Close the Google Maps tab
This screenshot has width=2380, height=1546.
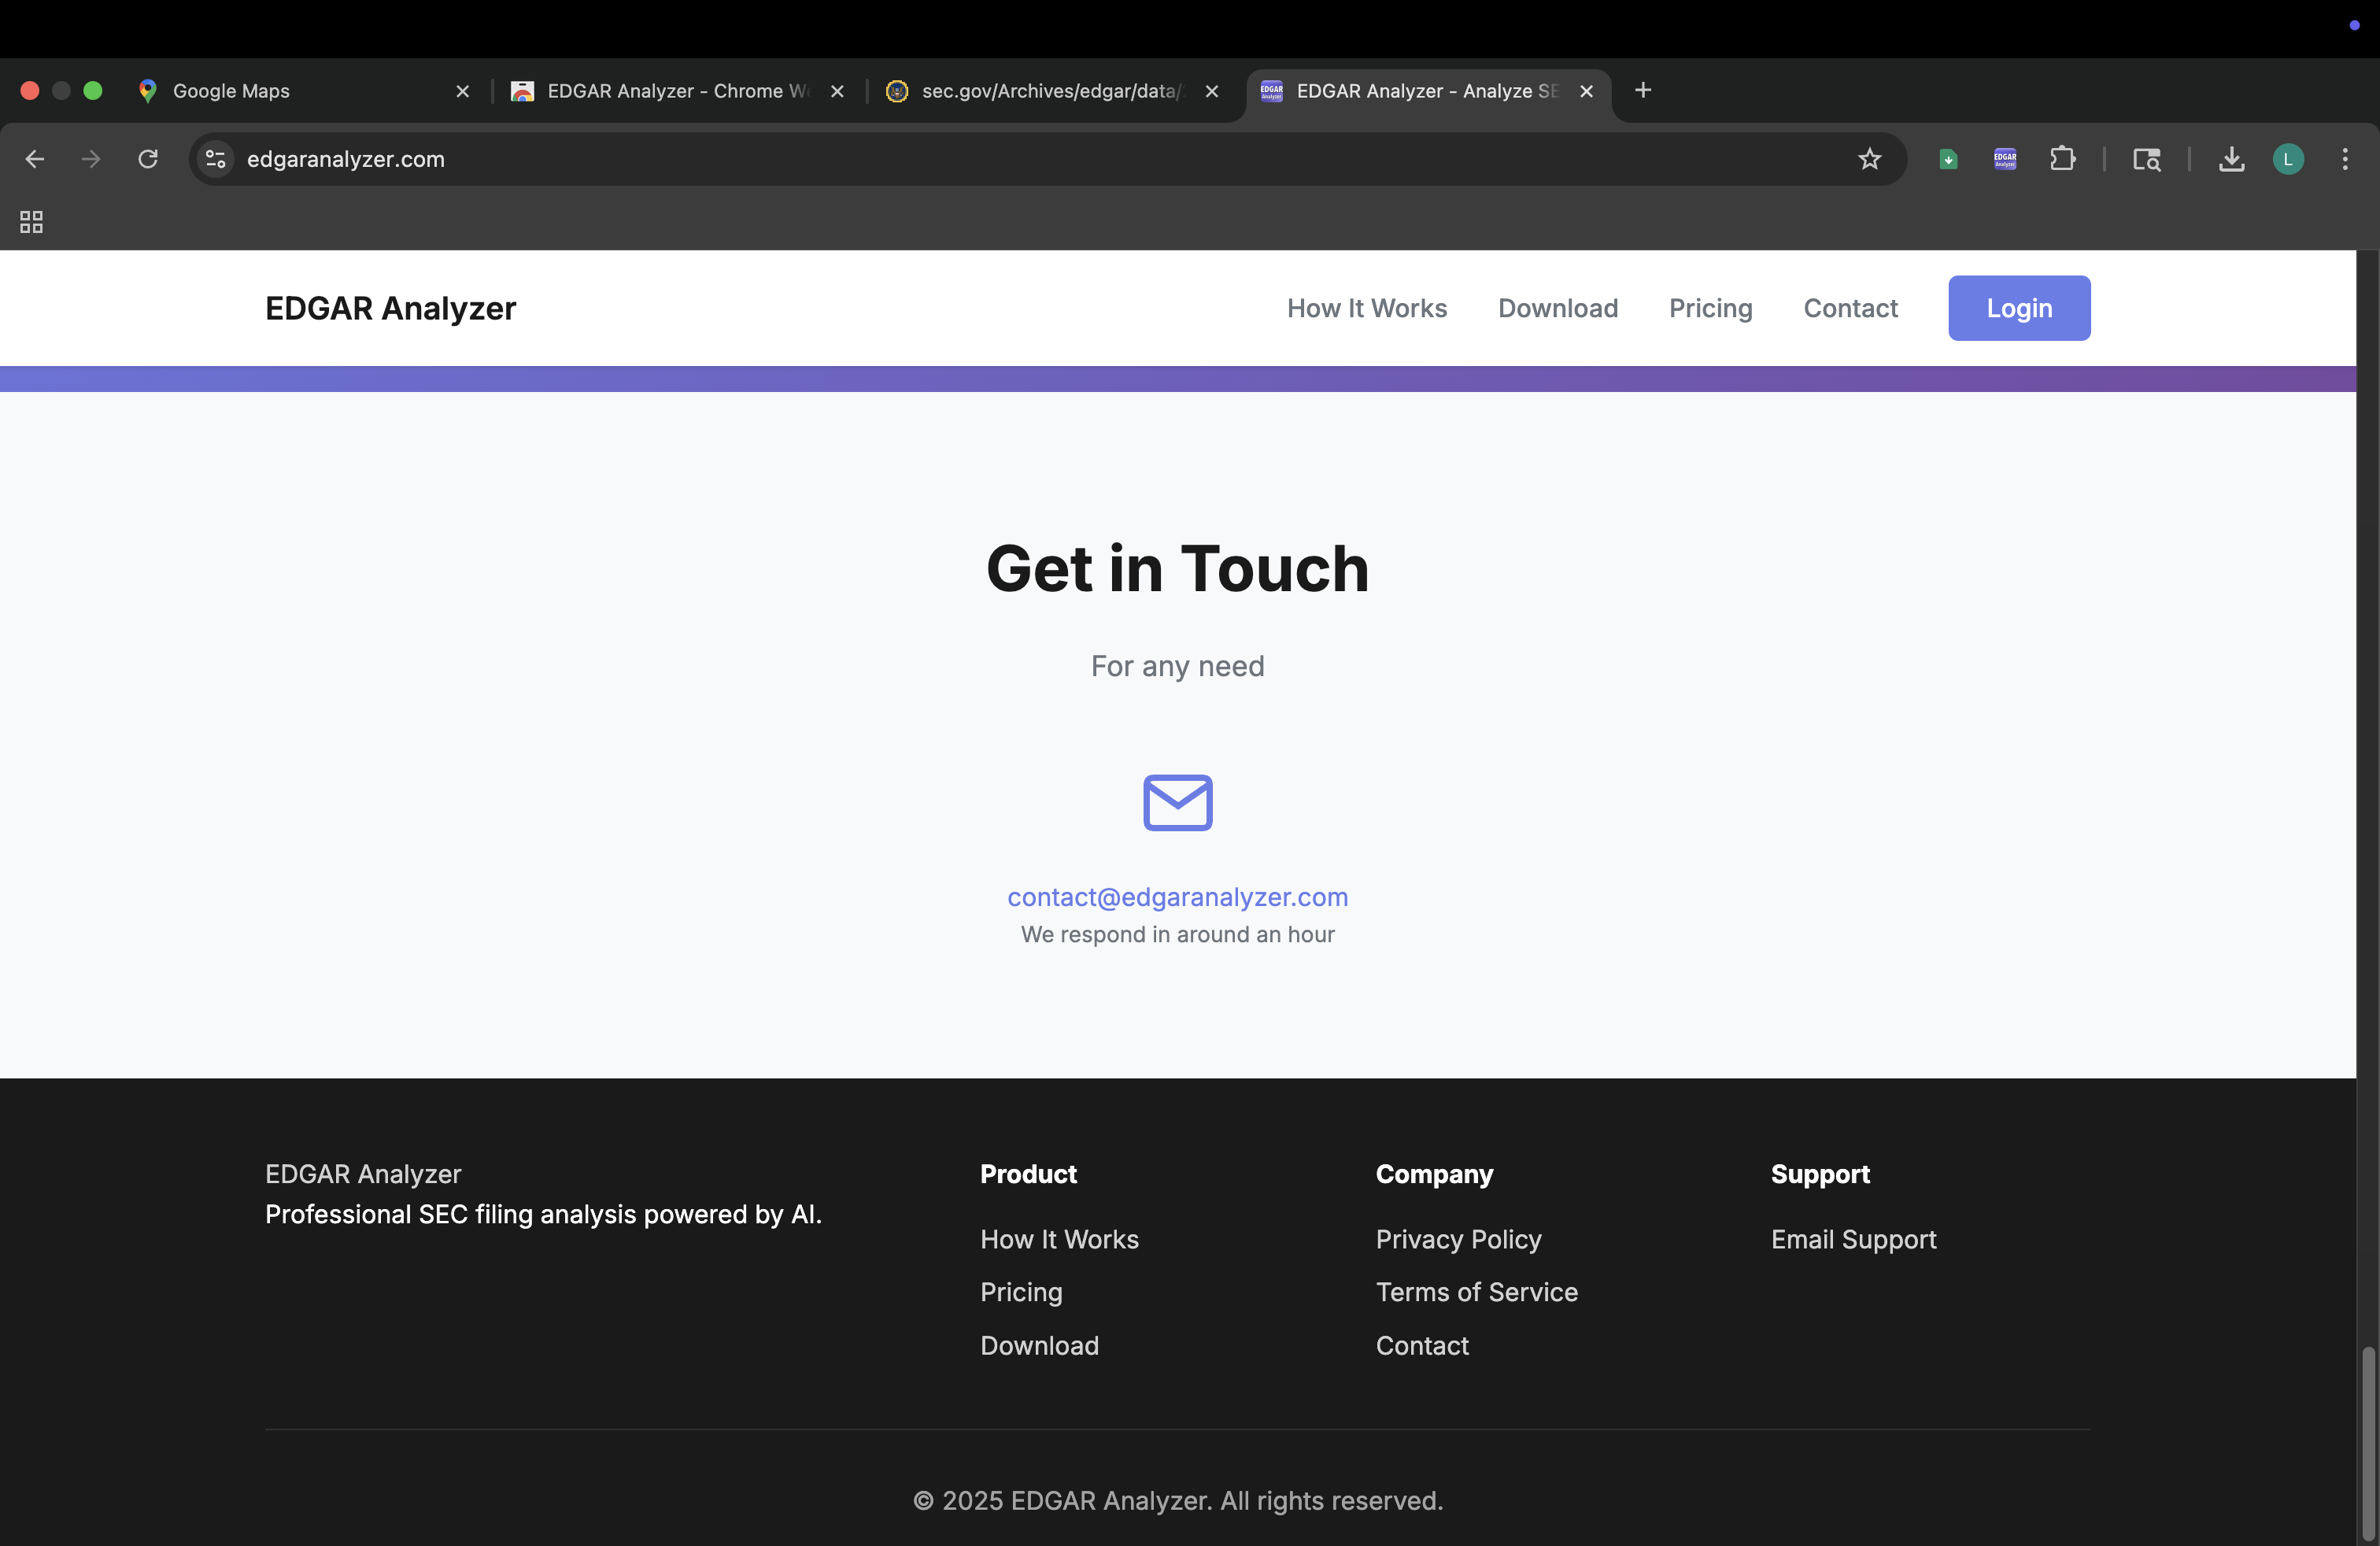pyautogui.click(x=462, y=91)
